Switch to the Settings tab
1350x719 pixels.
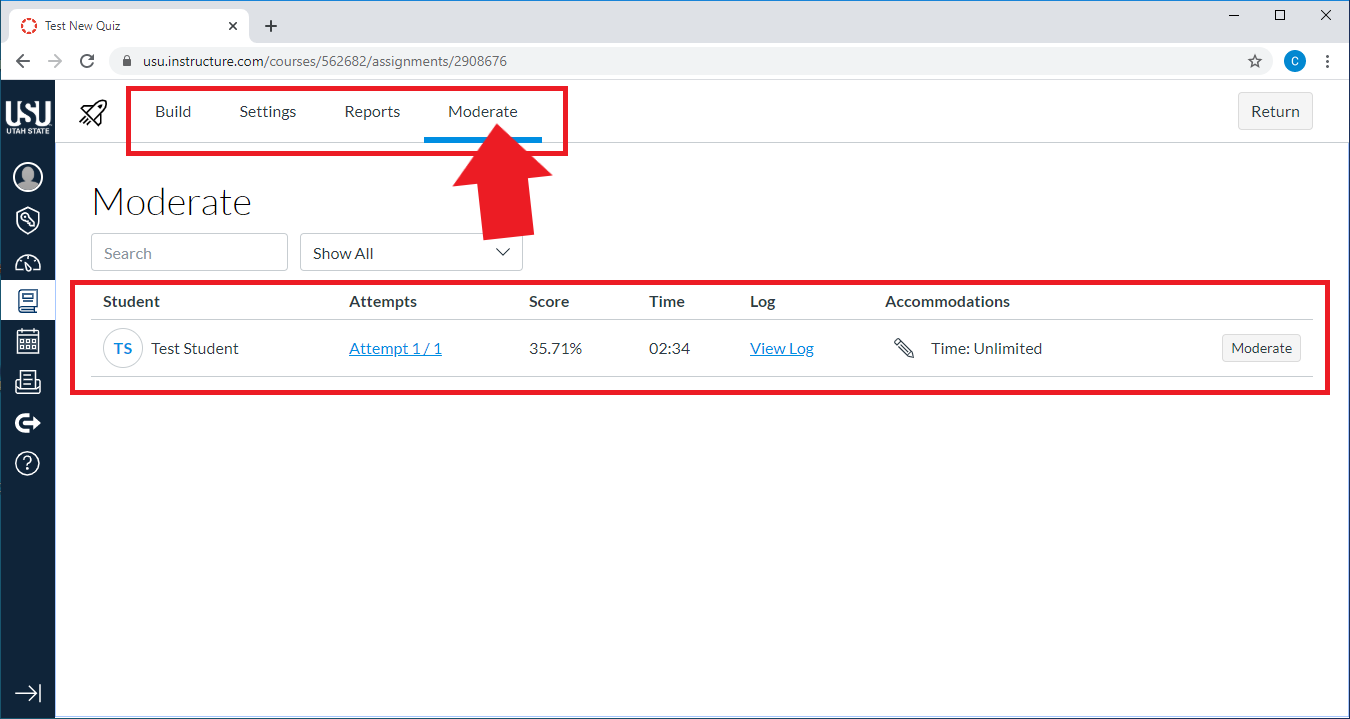(268, 112)
